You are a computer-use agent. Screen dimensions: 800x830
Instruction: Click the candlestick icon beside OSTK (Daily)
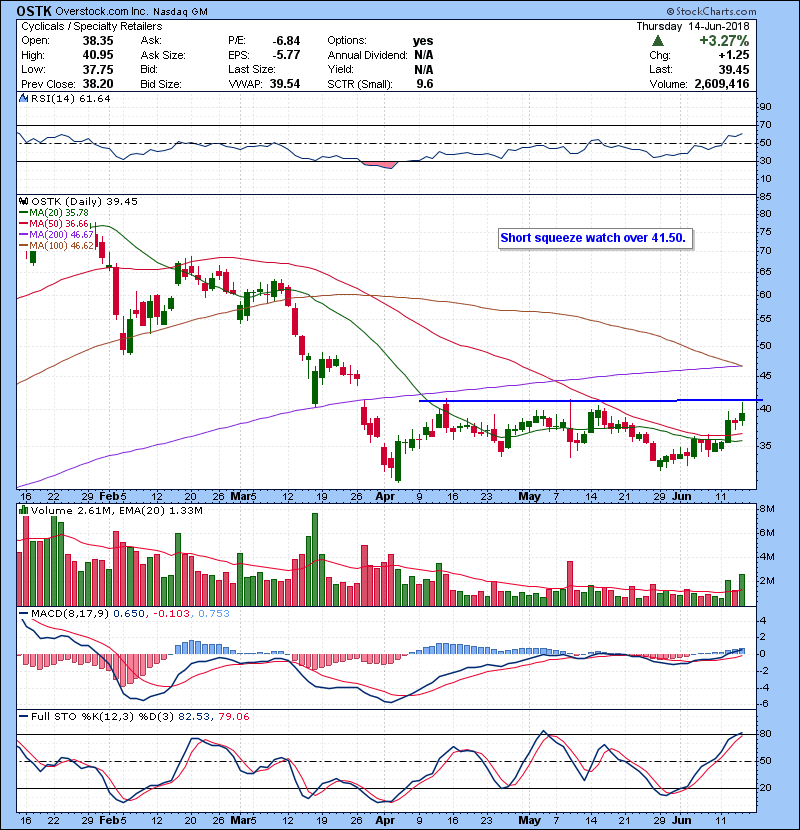pyautogui.click(x=23, y=201)
